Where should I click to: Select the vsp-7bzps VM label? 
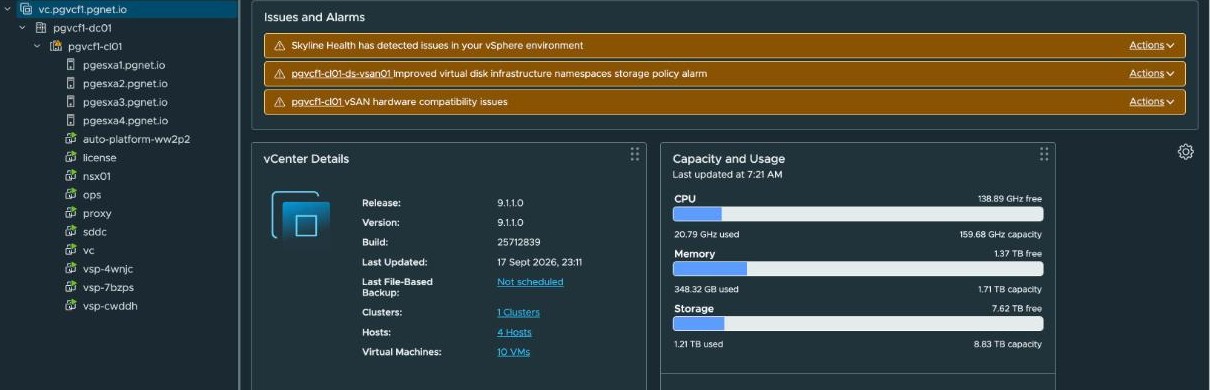point(108,287)
